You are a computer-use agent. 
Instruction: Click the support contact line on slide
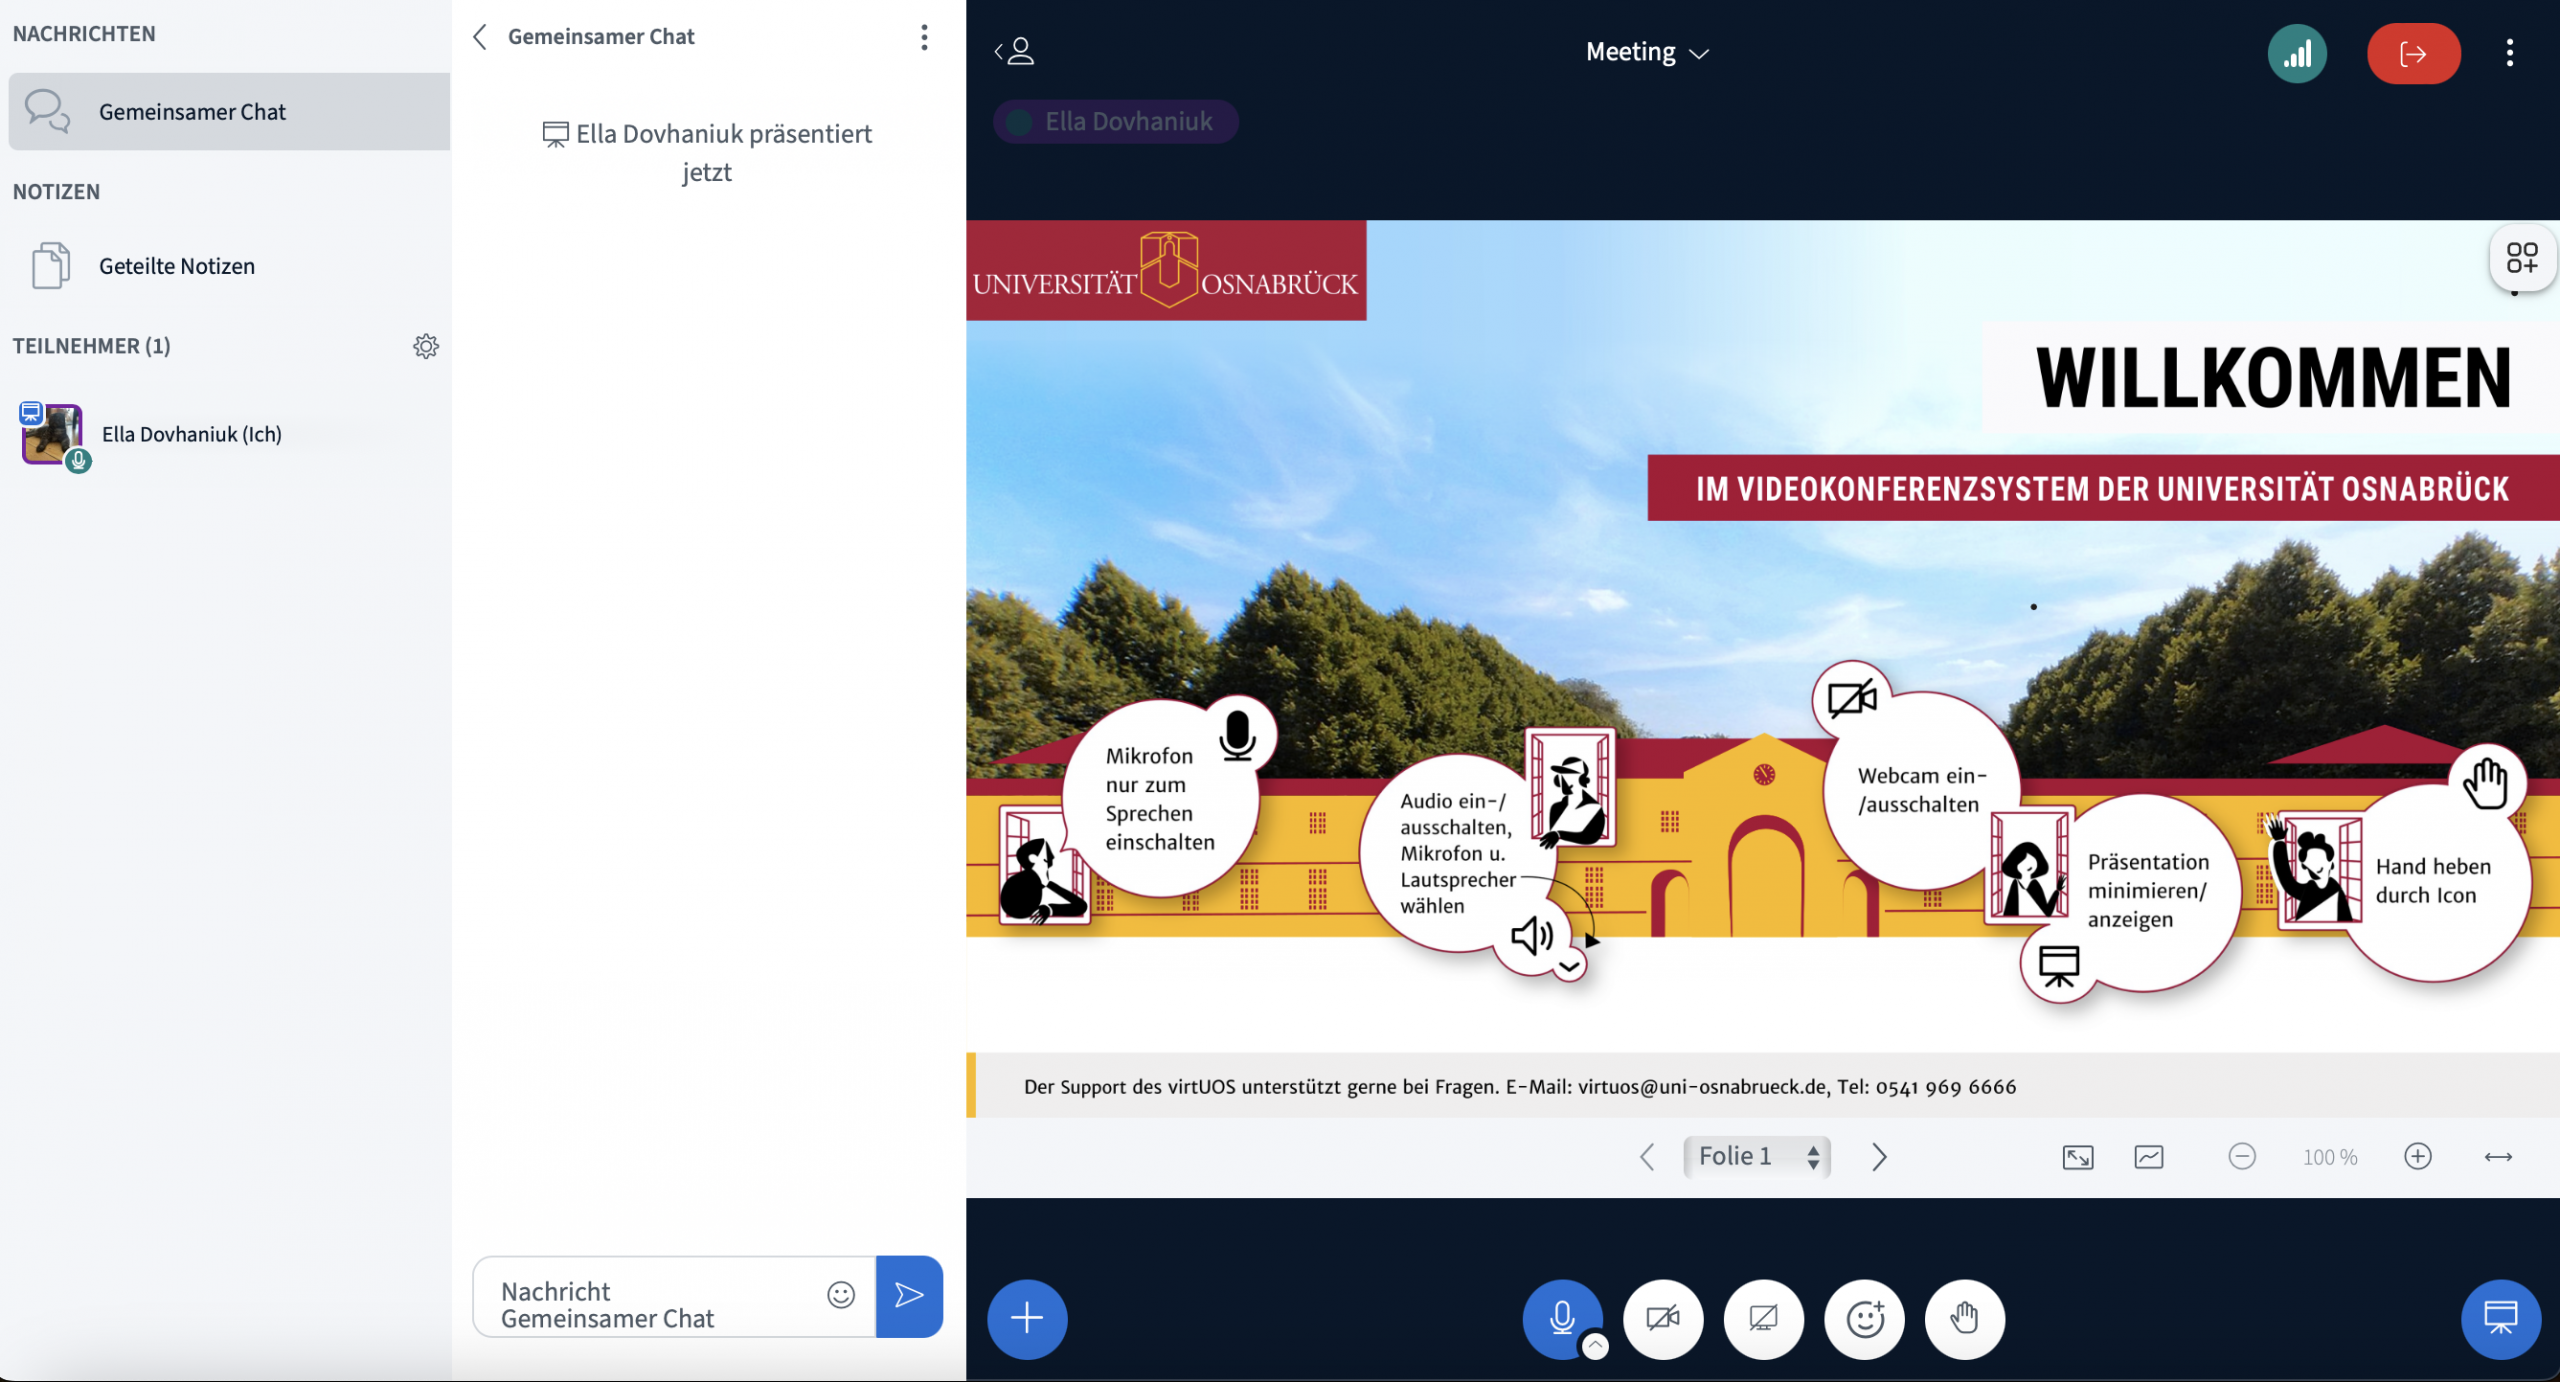click(x=1520, y=1086)
